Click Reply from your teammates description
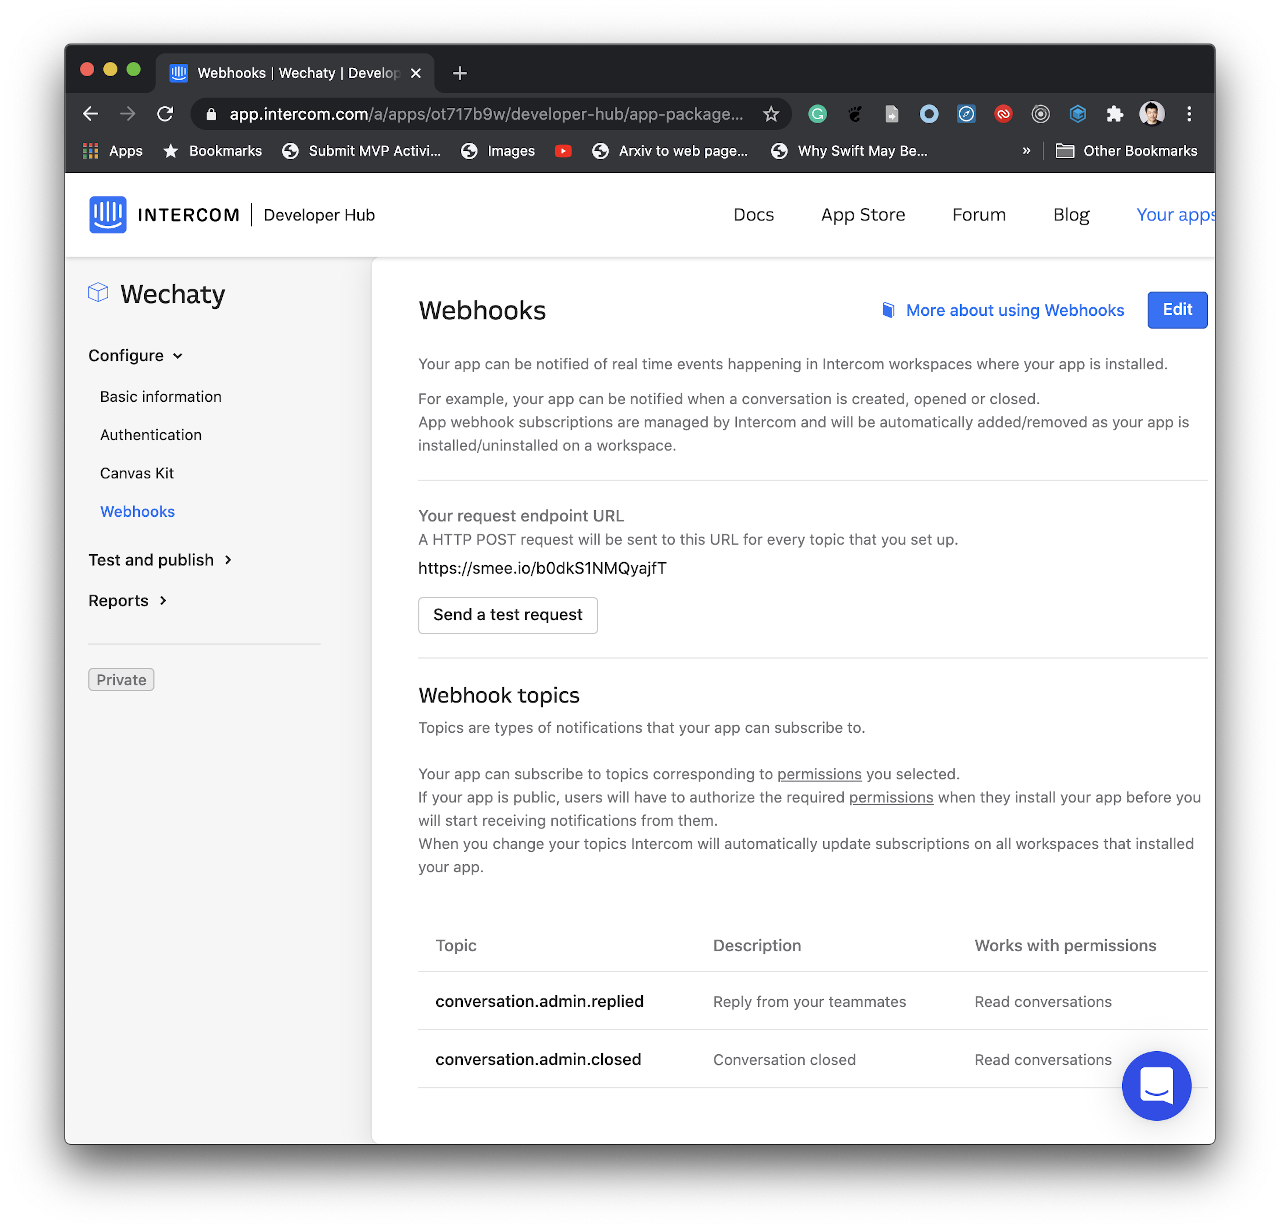The width and height of the screenshot is (1280, 1230). point(810,1002)
